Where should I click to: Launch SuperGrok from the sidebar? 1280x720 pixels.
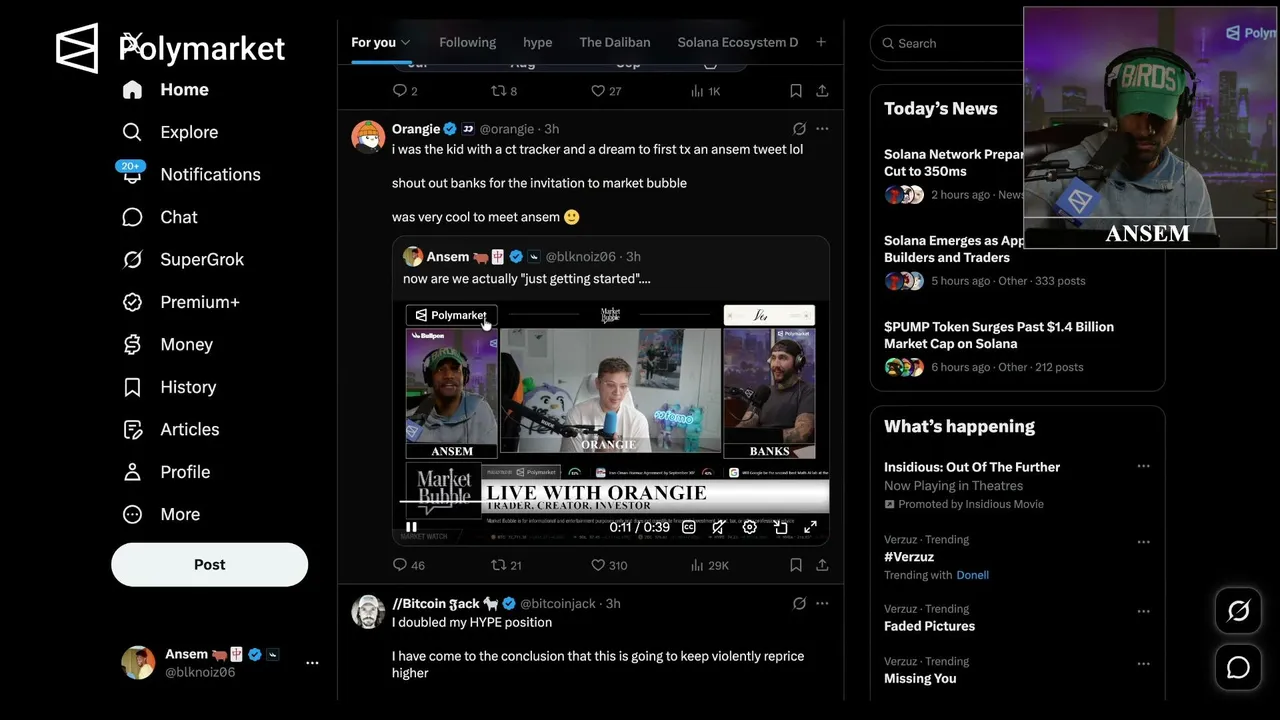pyautogui.click(x=183, y=259)
